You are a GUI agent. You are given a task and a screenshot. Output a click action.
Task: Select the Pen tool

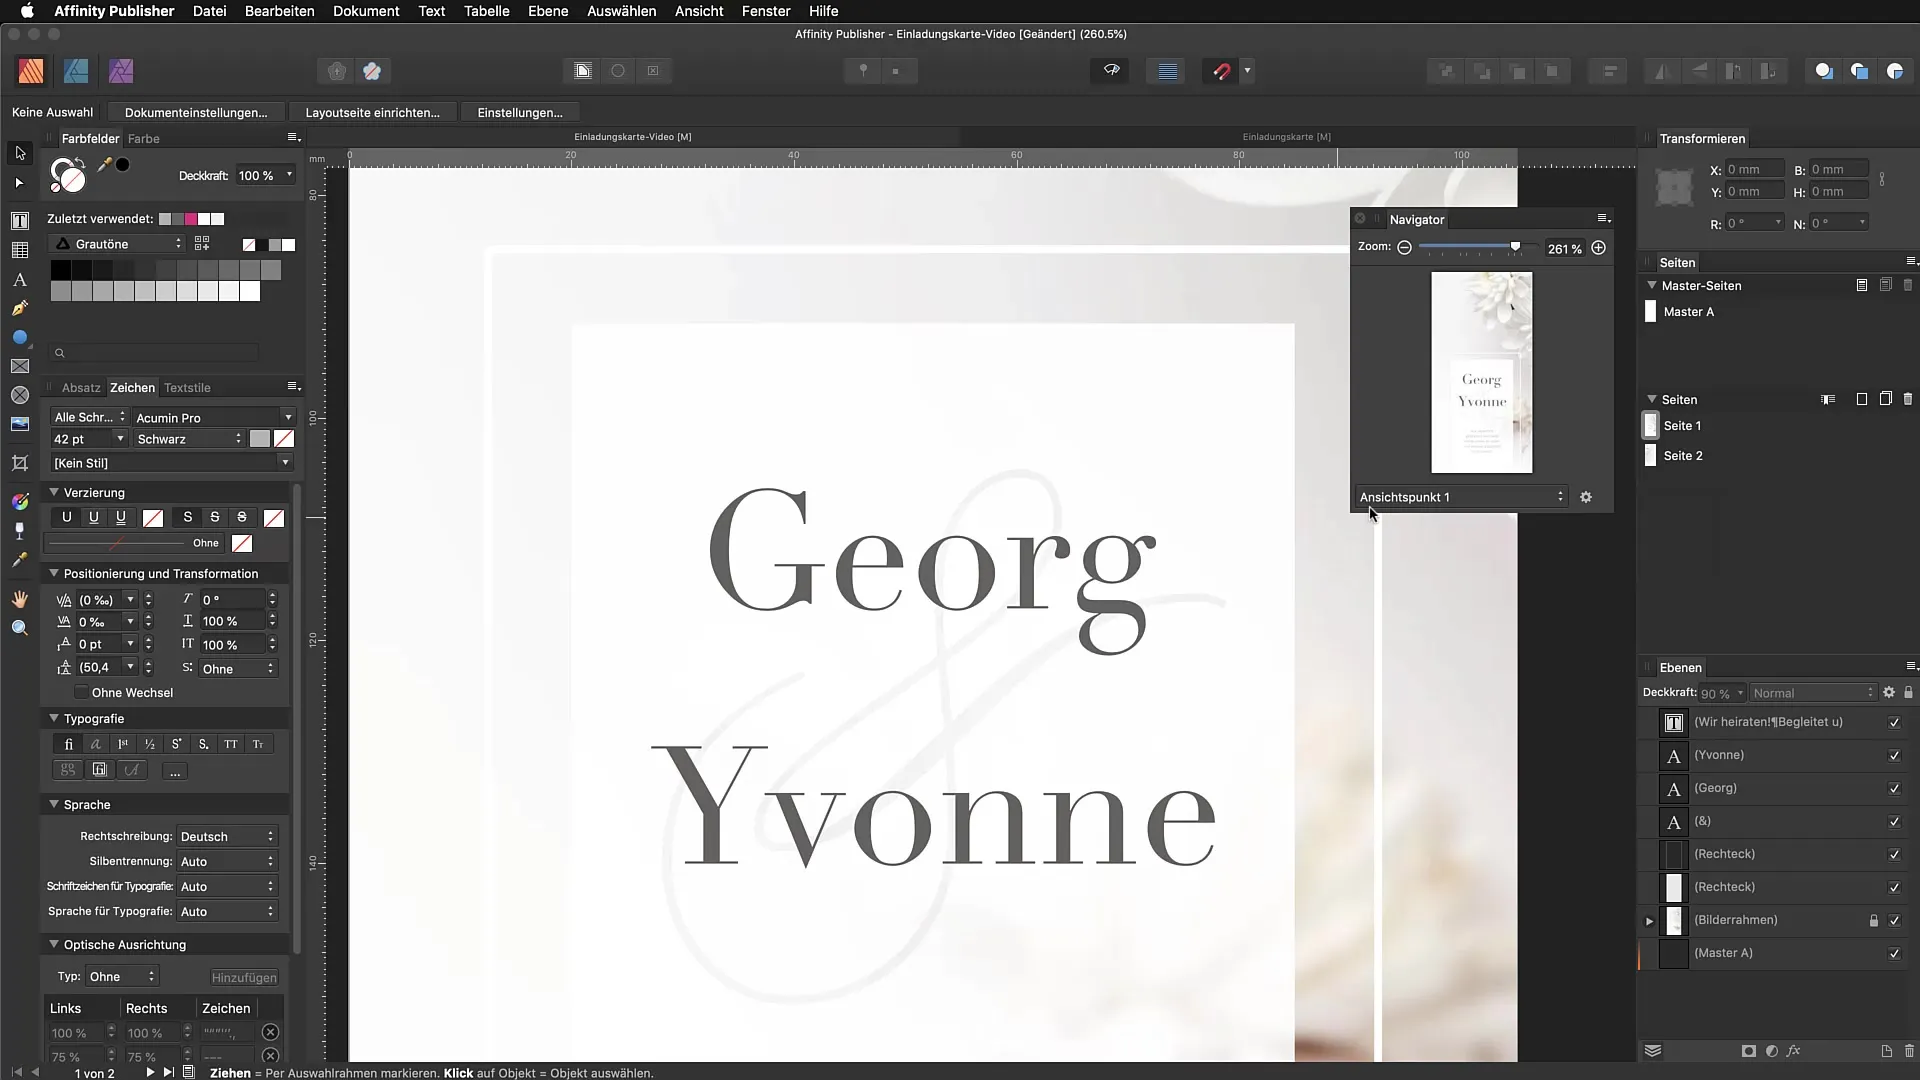point(20,309)
